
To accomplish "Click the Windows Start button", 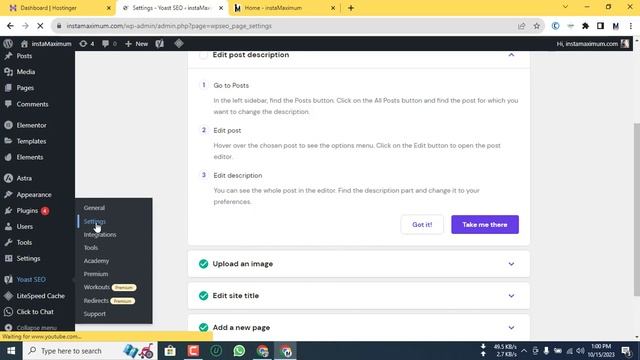I will pyautogui.click(x=11, y=351).
